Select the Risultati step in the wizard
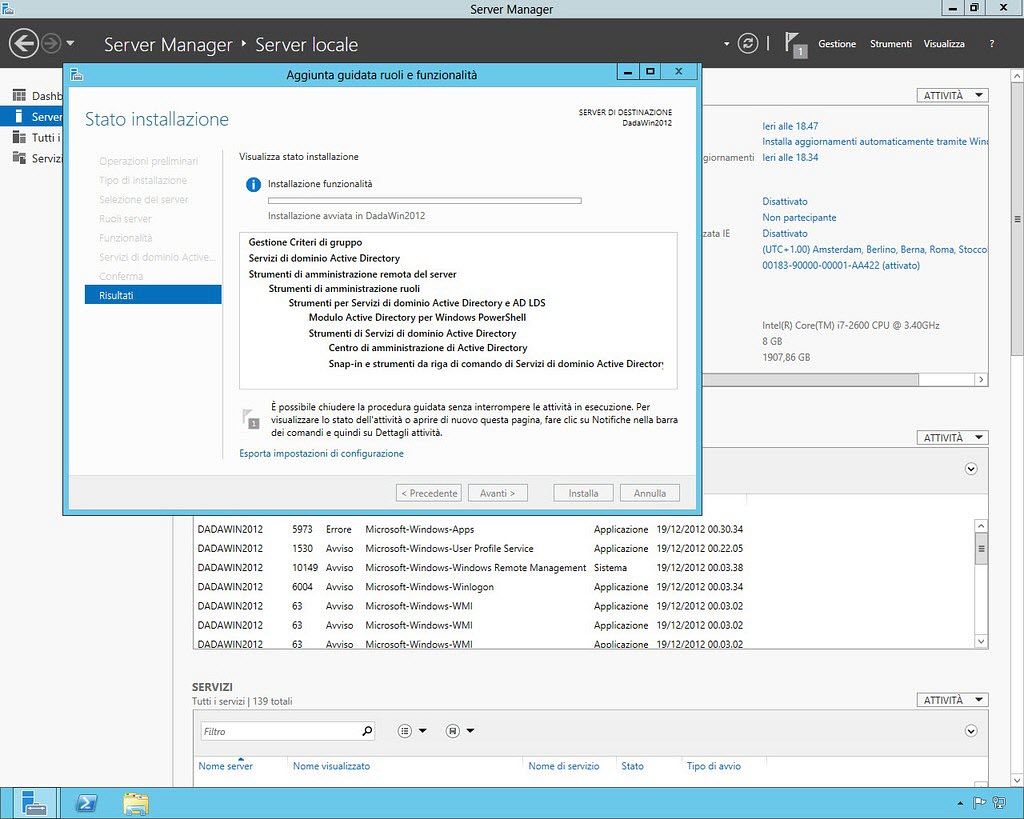The image size is (1024, 819). [x=153, y=295]
